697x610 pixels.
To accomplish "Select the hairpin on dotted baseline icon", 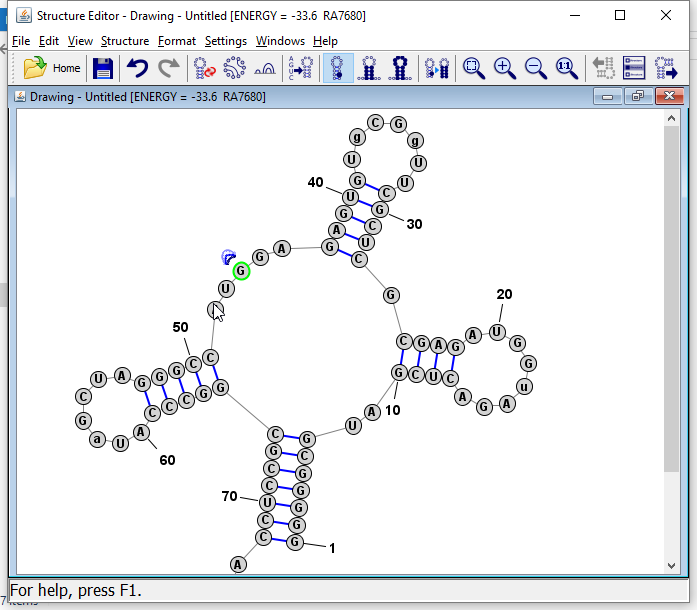I will pyautogui.click(x=369, y=68).
